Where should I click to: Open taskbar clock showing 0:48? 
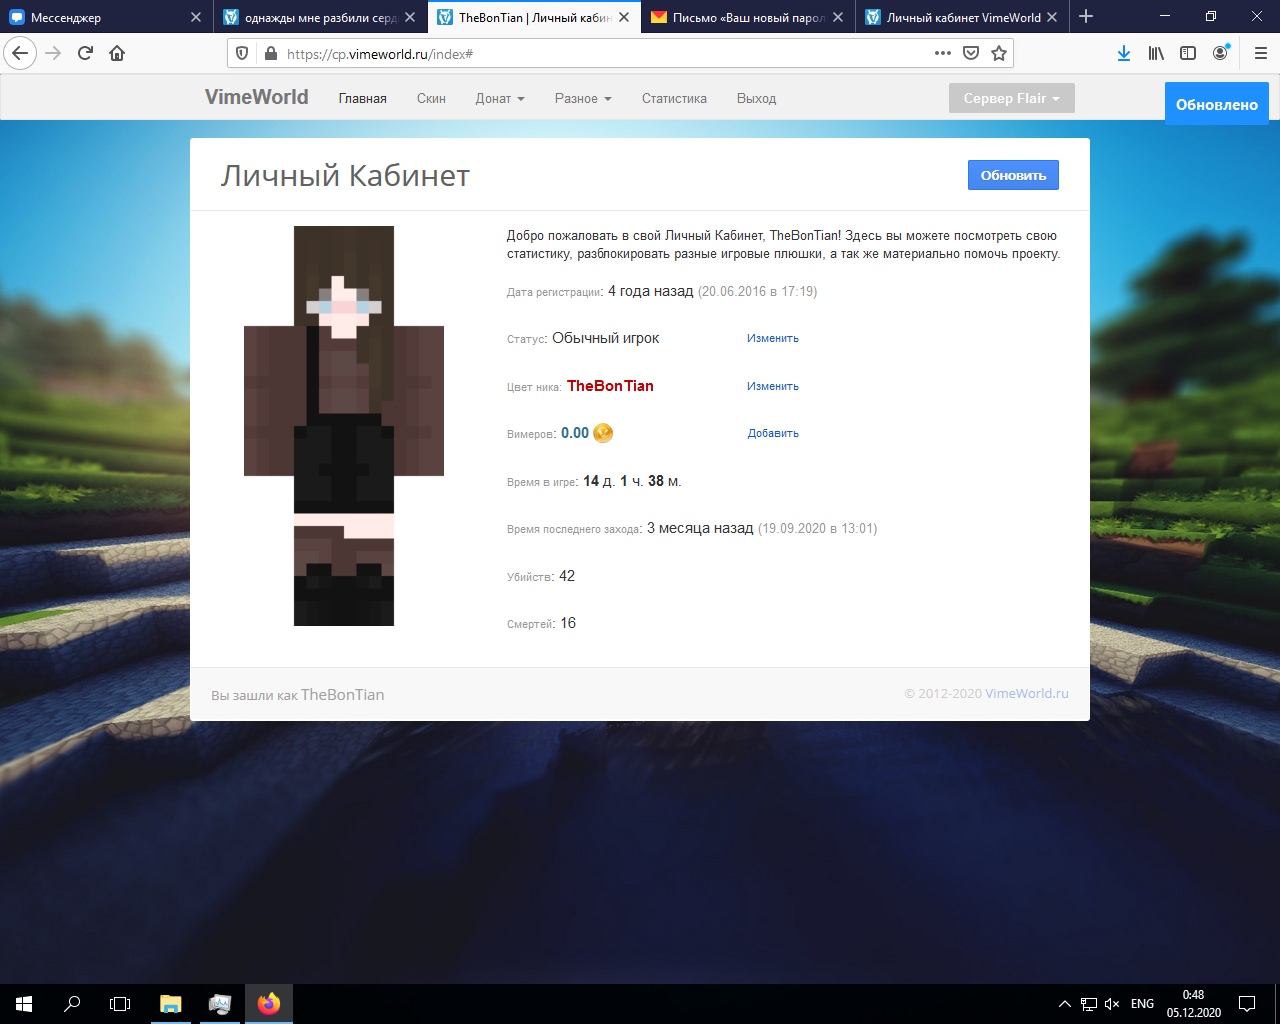tap(1193, 1004)
